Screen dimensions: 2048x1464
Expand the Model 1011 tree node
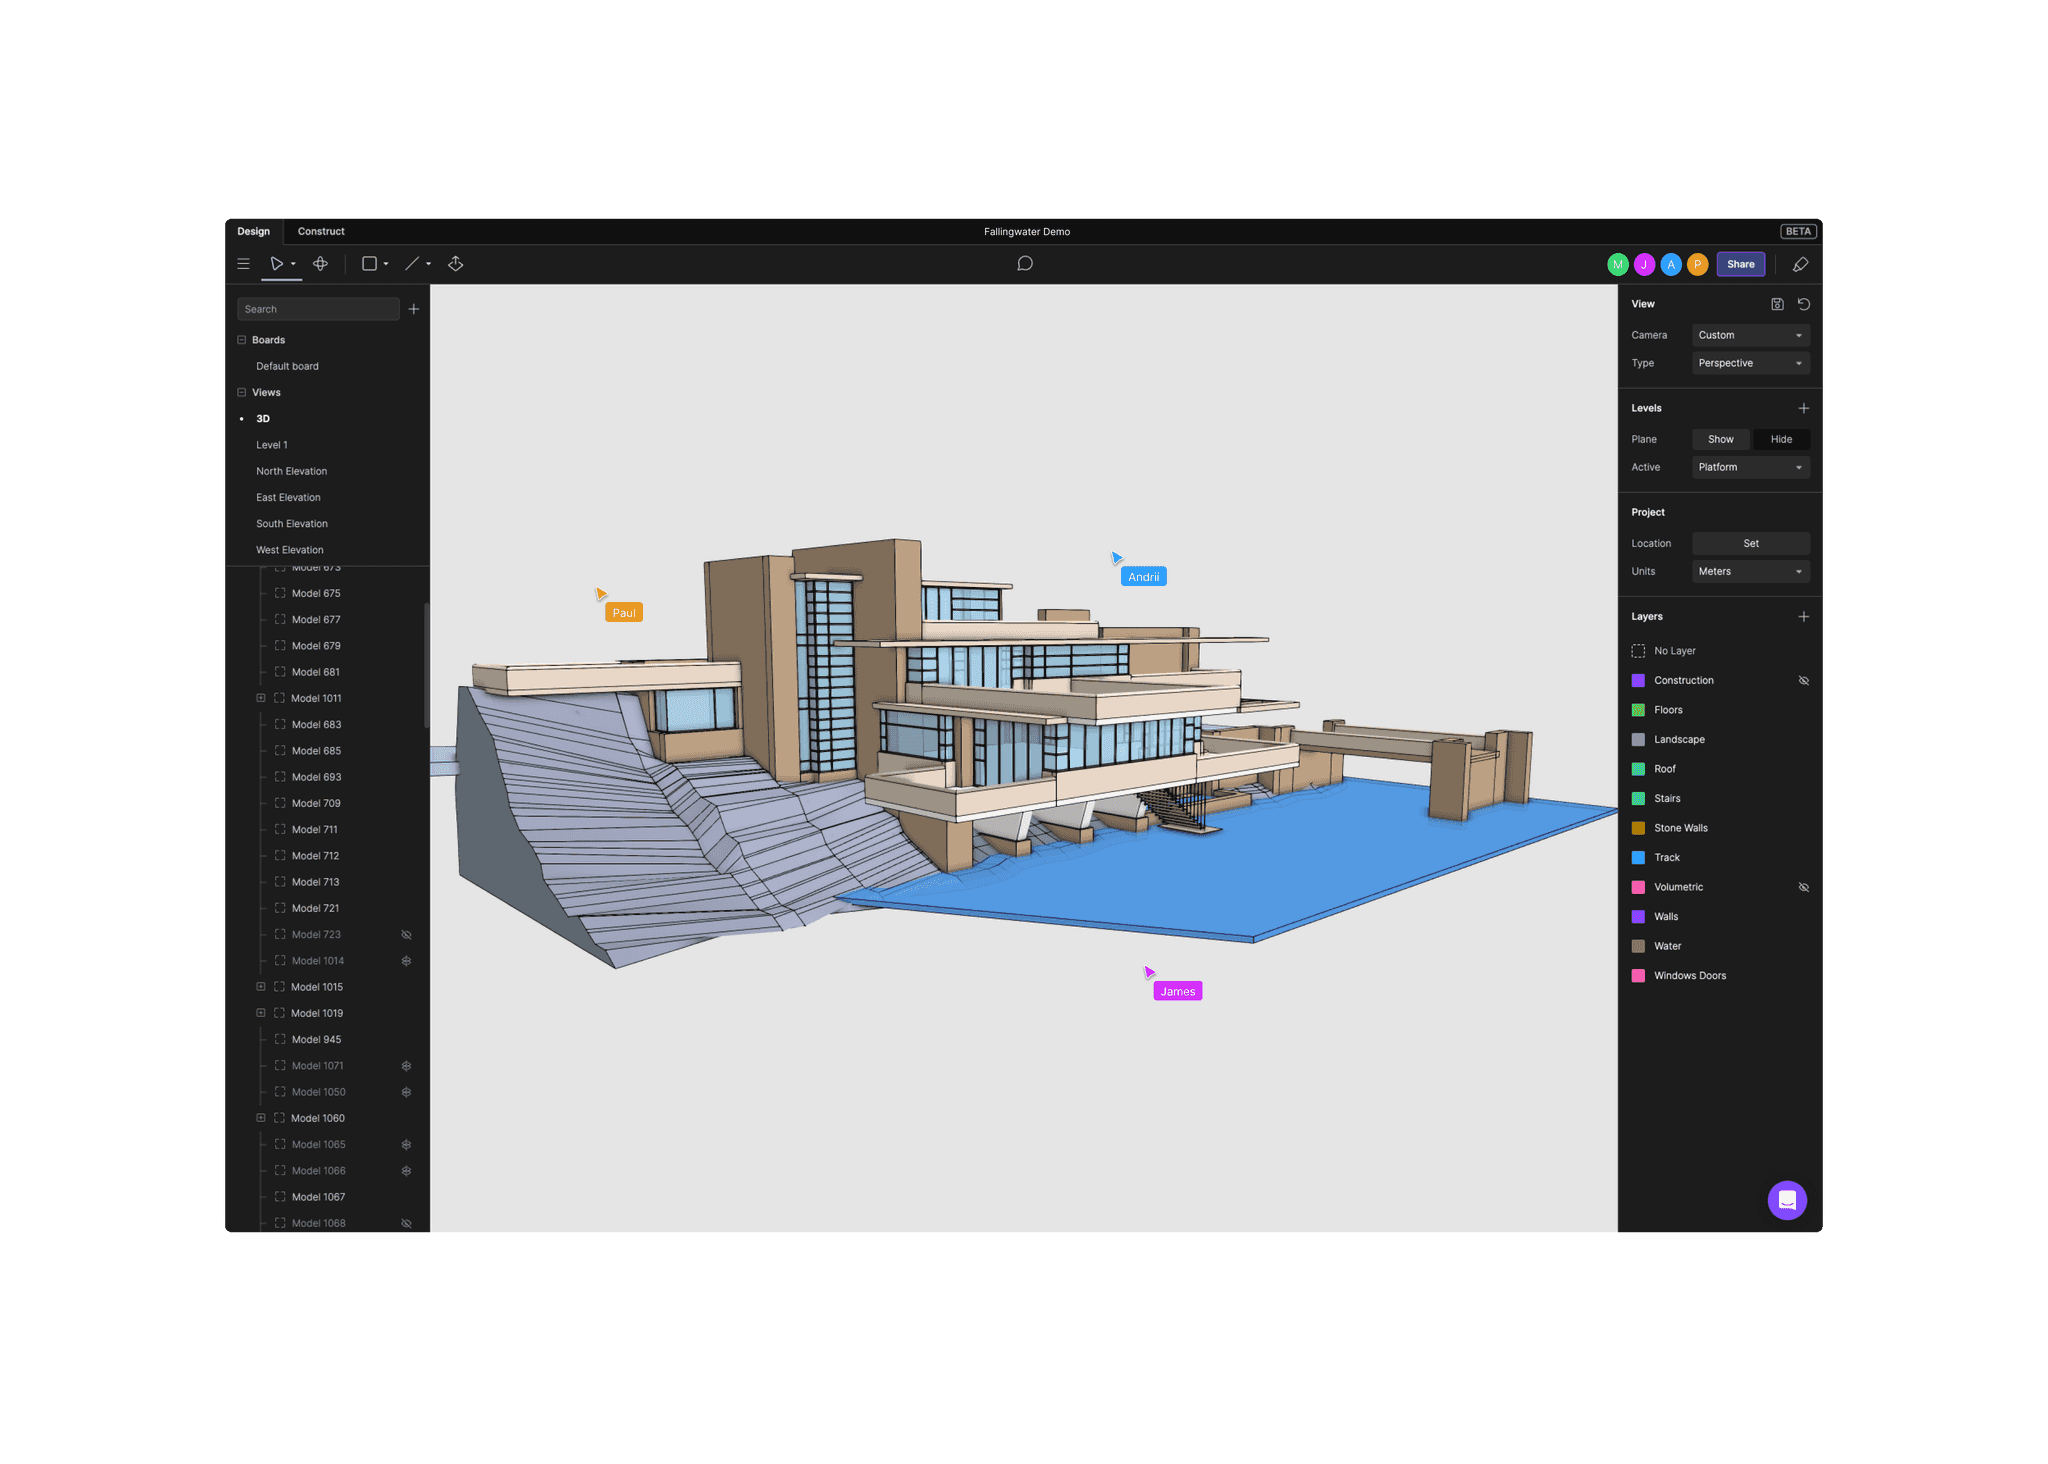(261, 699)
